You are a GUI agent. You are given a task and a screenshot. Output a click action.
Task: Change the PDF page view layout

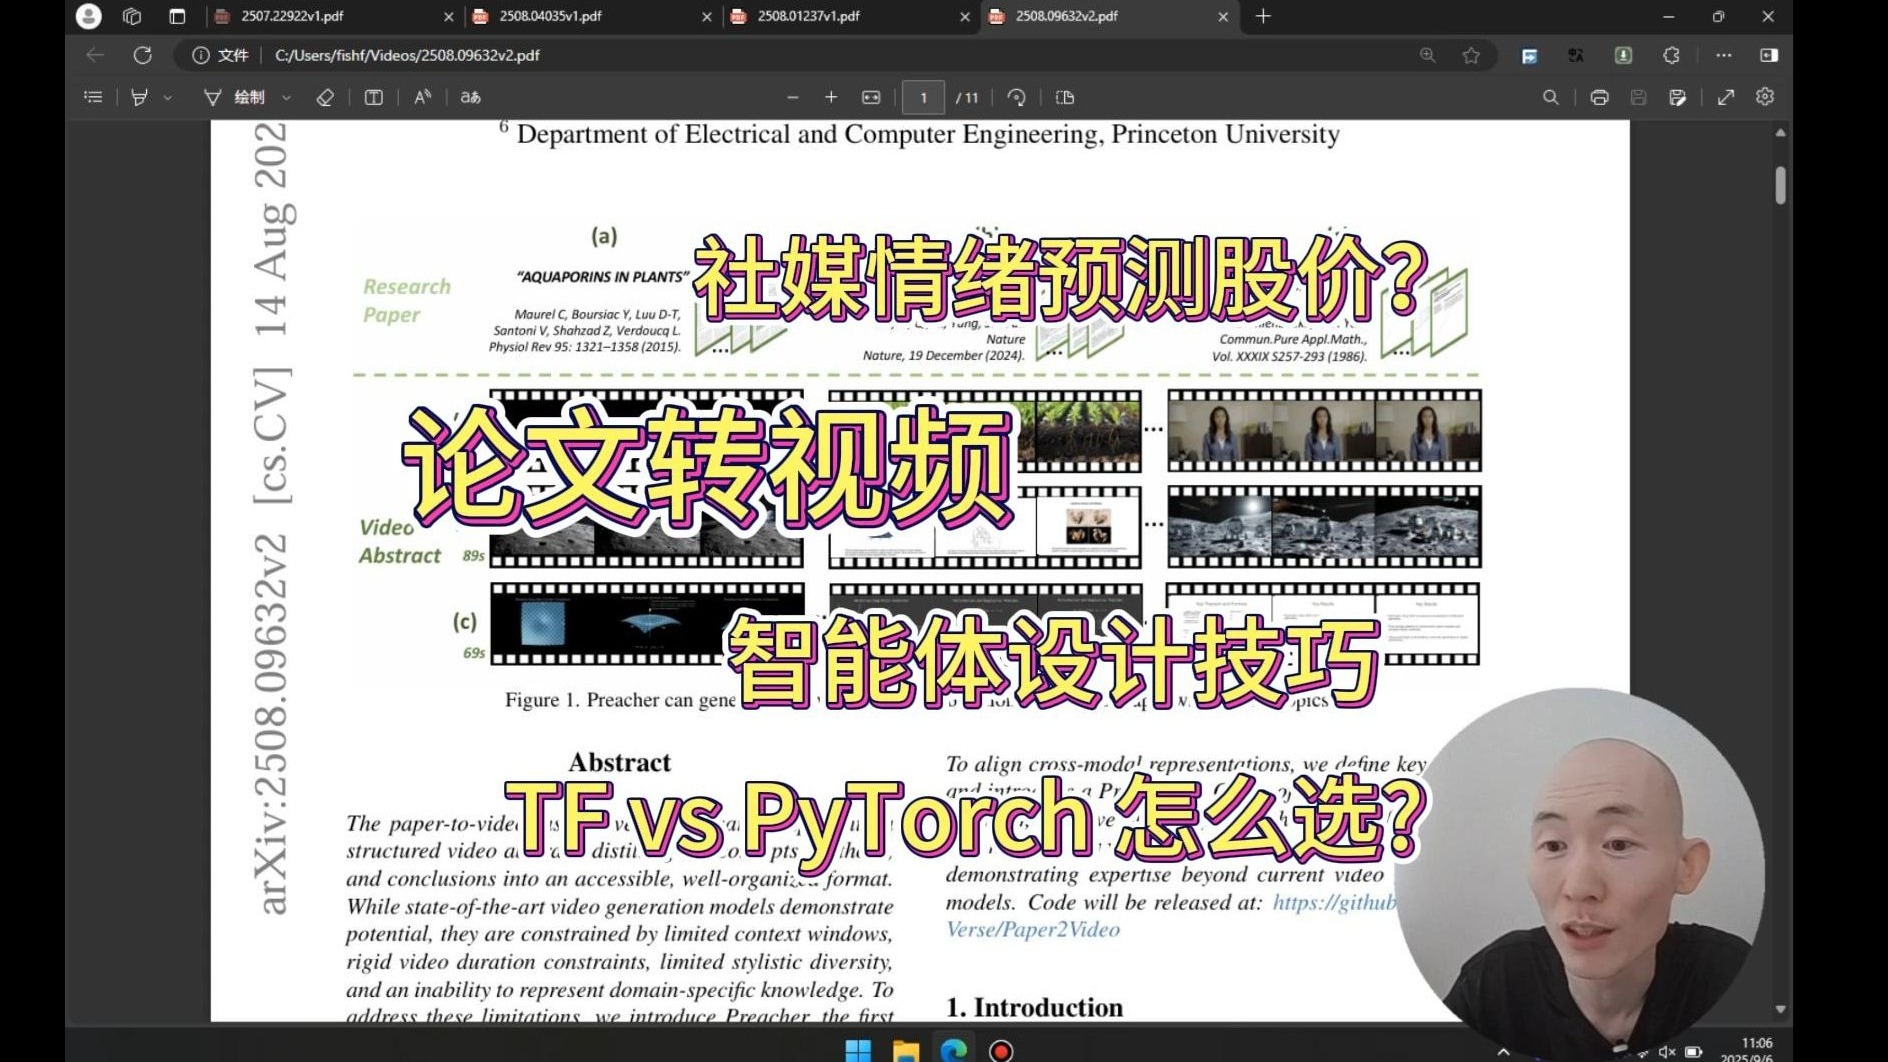[x=1065, y=97]
